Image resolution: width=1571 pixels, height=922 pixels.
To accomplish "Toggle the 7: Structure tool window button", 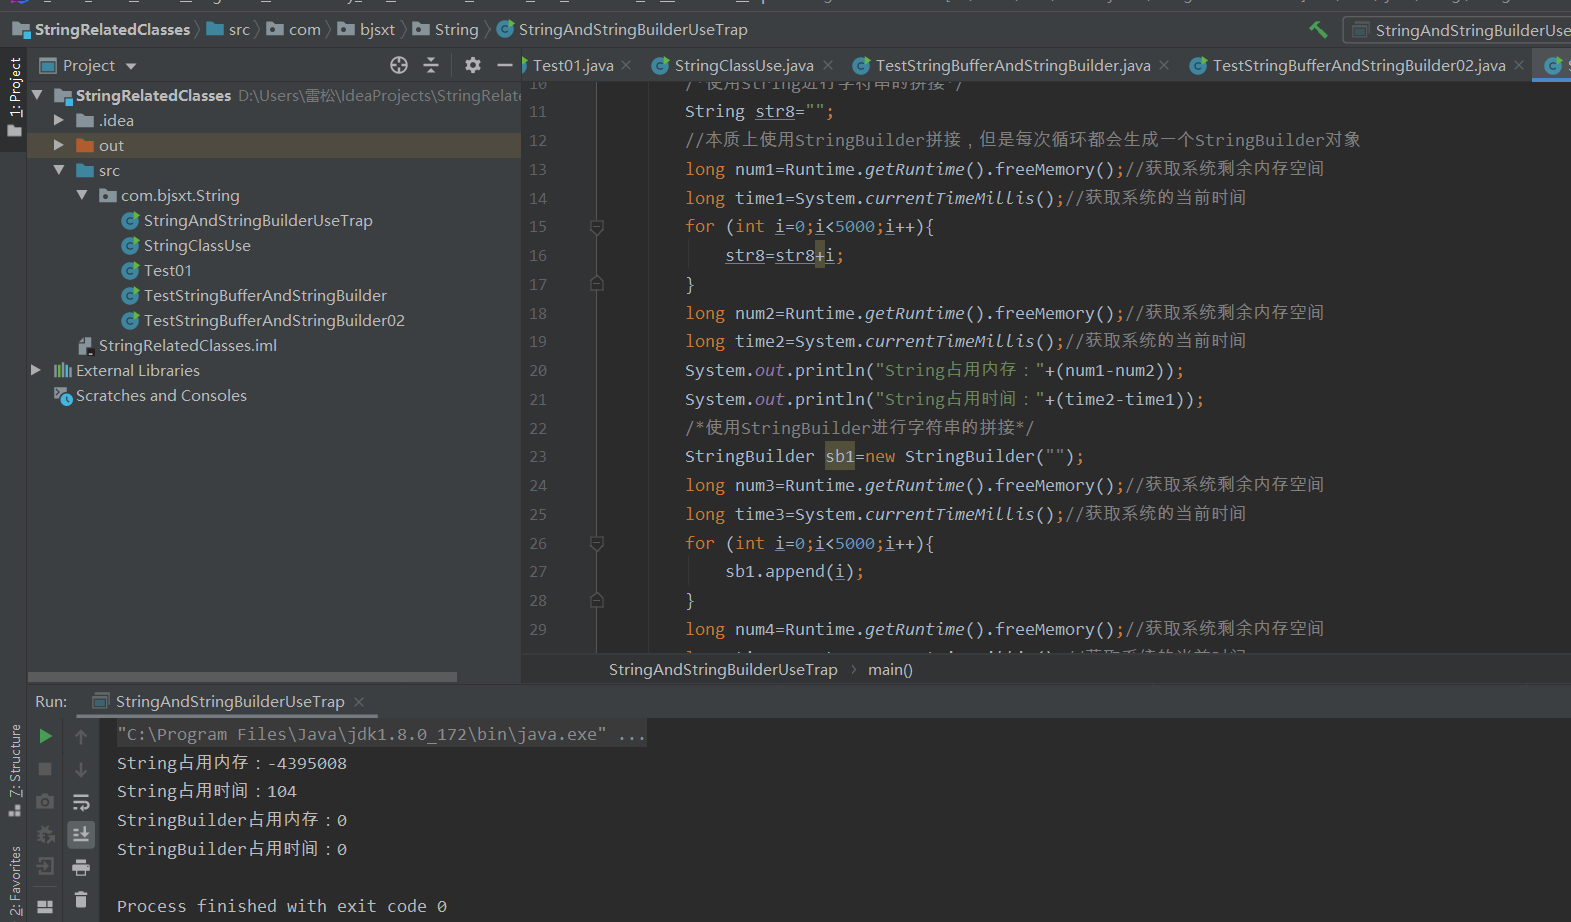I will [x=14, y=770].
